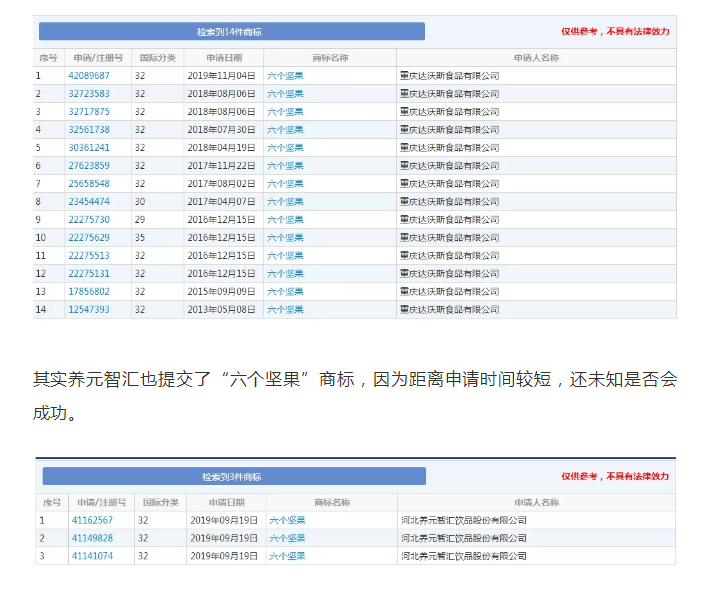Click 序号 column header in bottom table
Screen dimensions: 720x589
[52, 503]
